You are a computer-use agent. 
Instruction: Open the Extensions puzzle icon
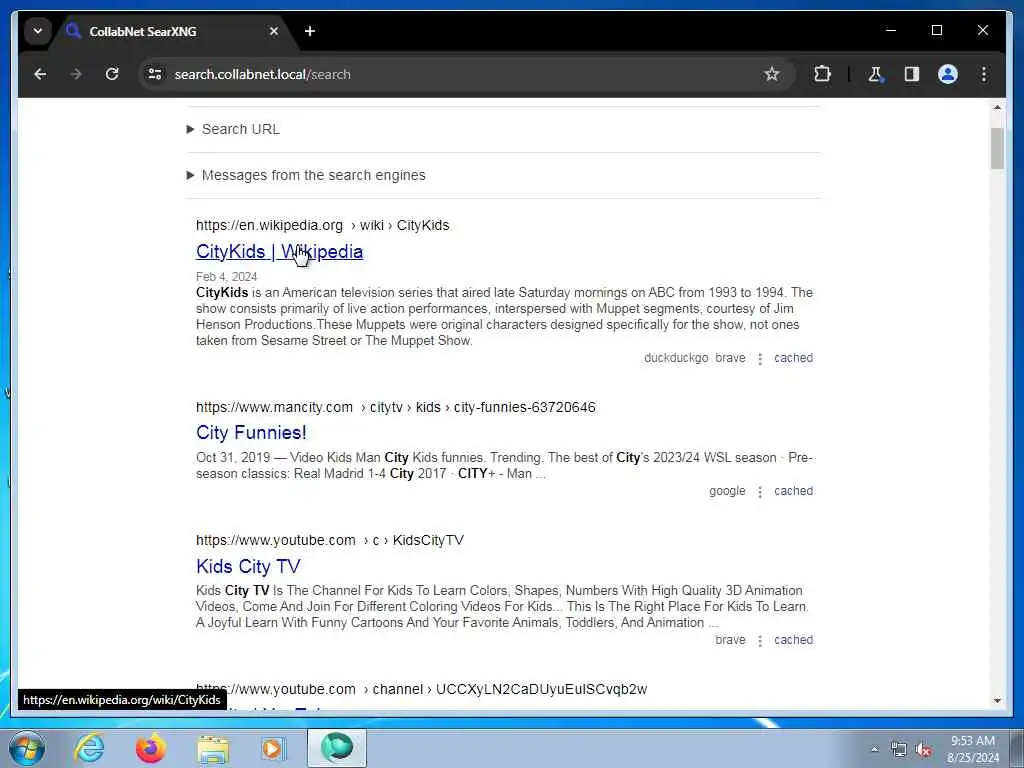[822, 74]
